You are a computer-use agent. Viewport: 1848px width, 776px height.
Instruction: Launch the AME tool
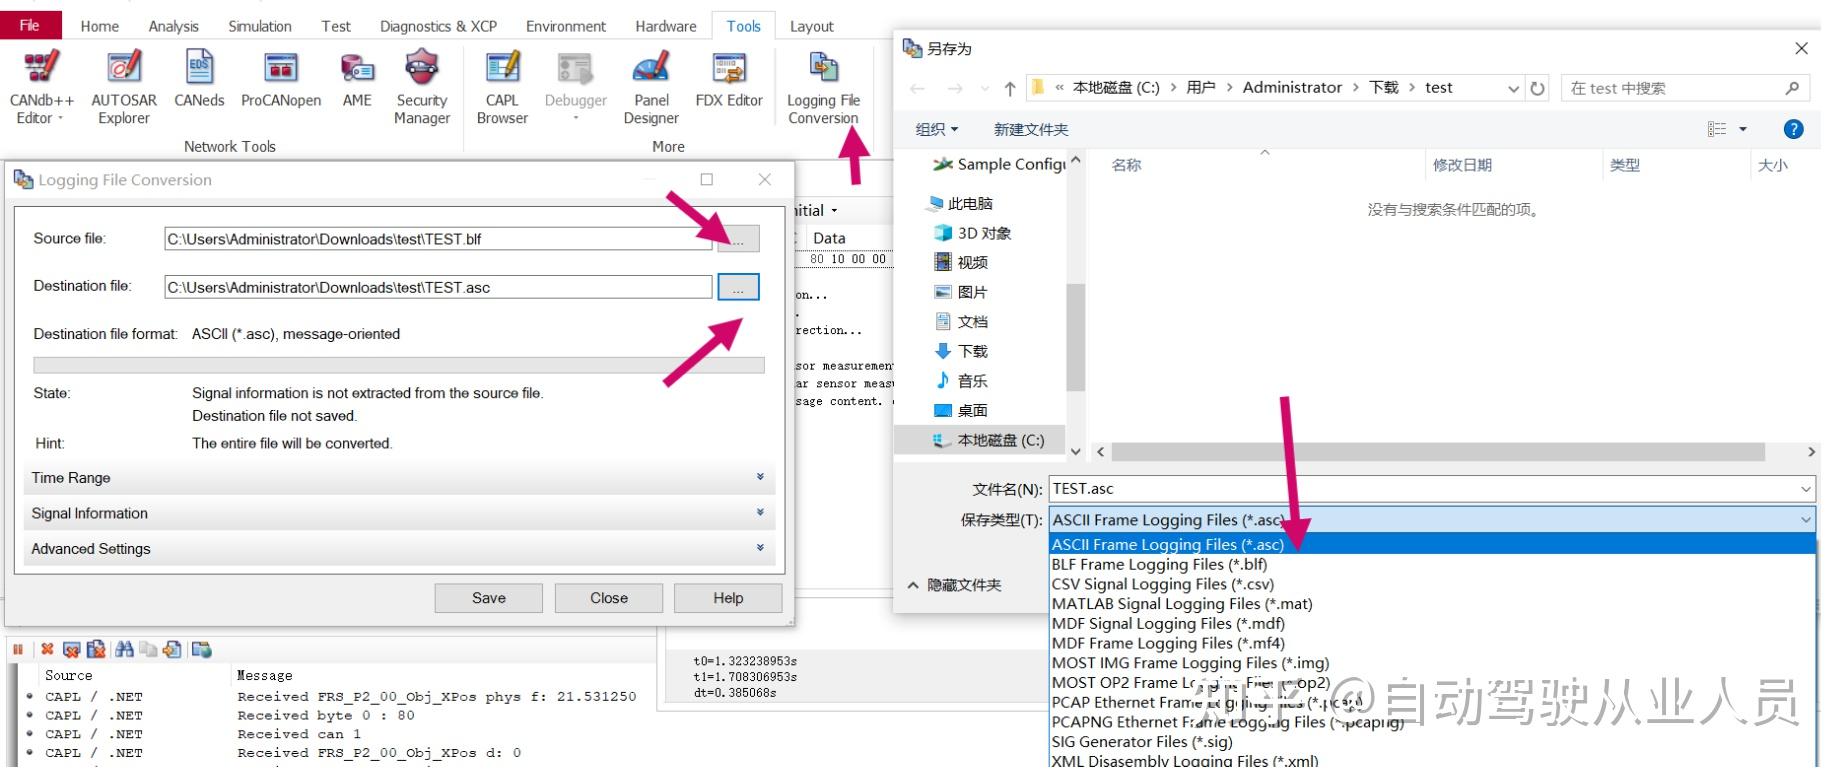pos(357,79)
